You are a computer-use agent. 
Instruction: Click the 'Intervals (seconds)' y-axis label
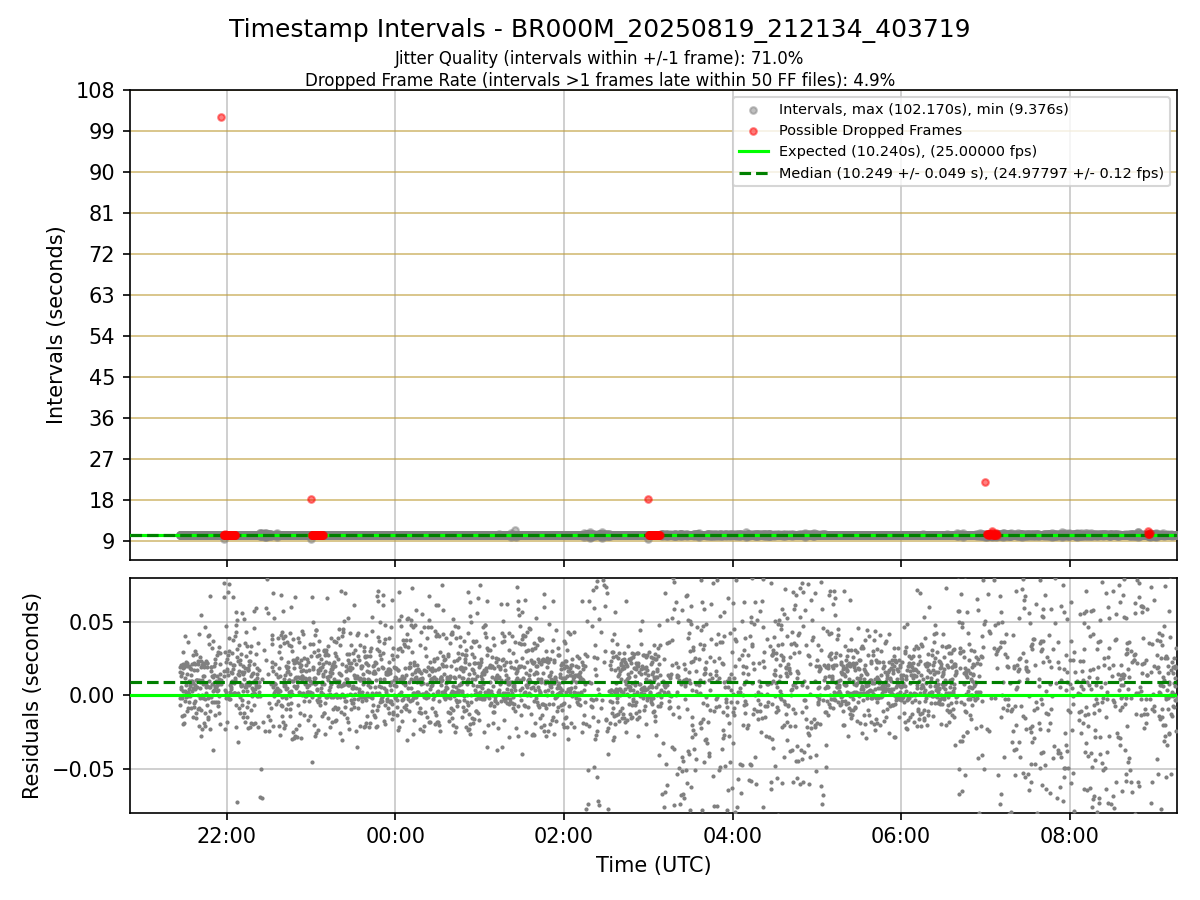click(x=56, y=325)
